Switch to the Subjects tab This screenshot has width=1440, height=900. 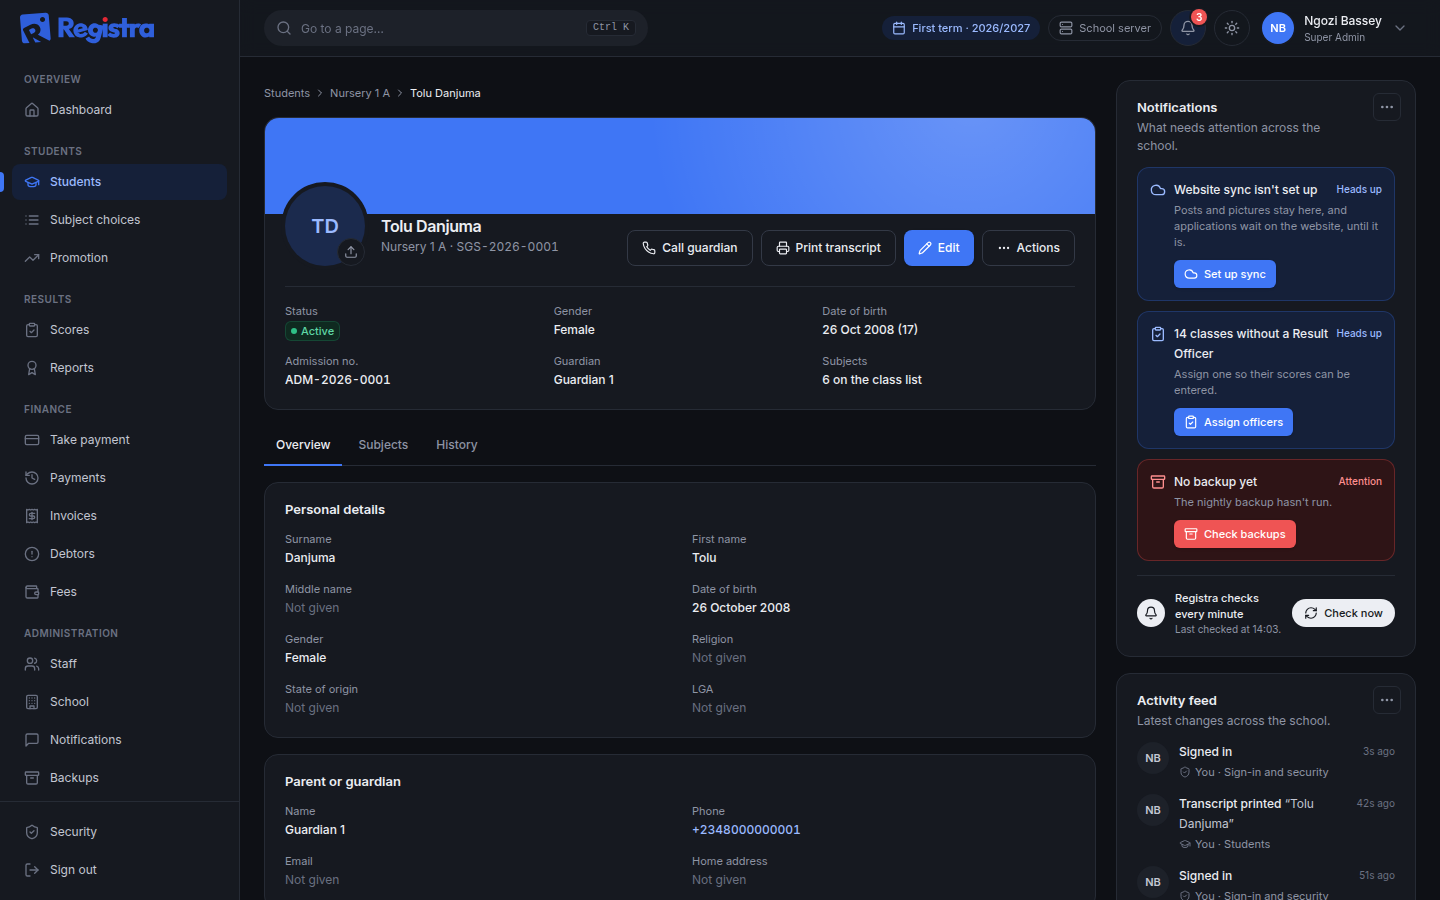click(x=383, y=445)
